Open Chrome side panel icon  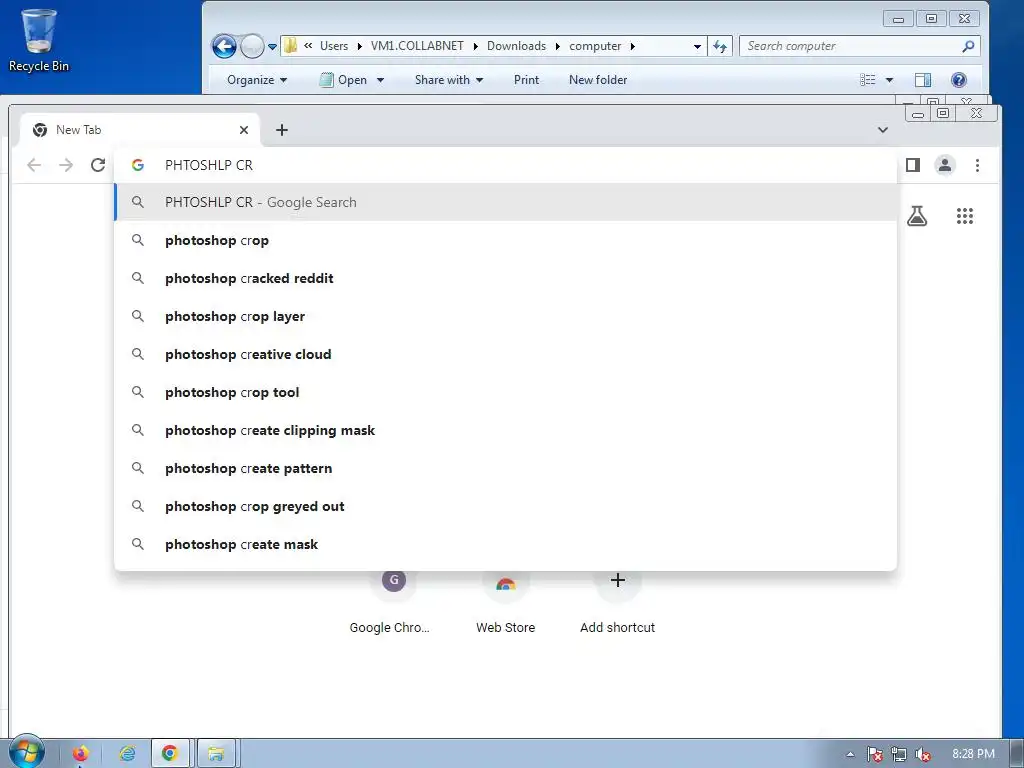913,165
